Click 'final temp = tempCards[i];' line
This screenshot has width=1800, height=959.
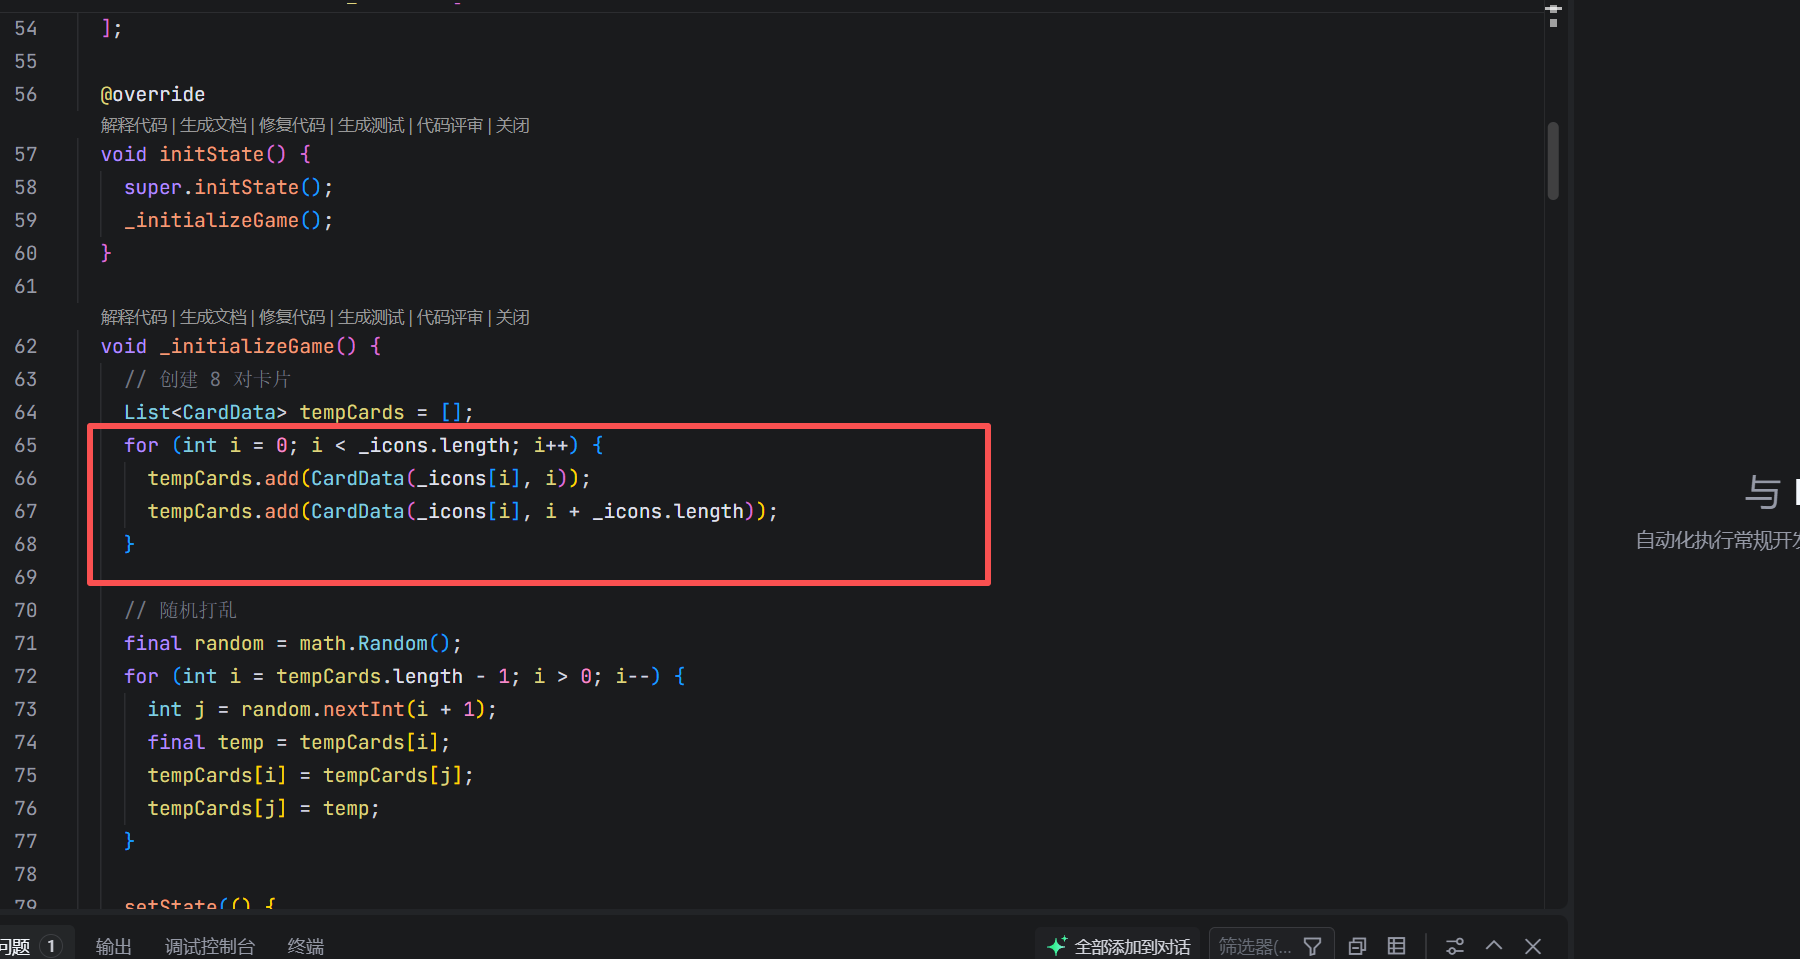pyautogui.click(x=299, y=742)
